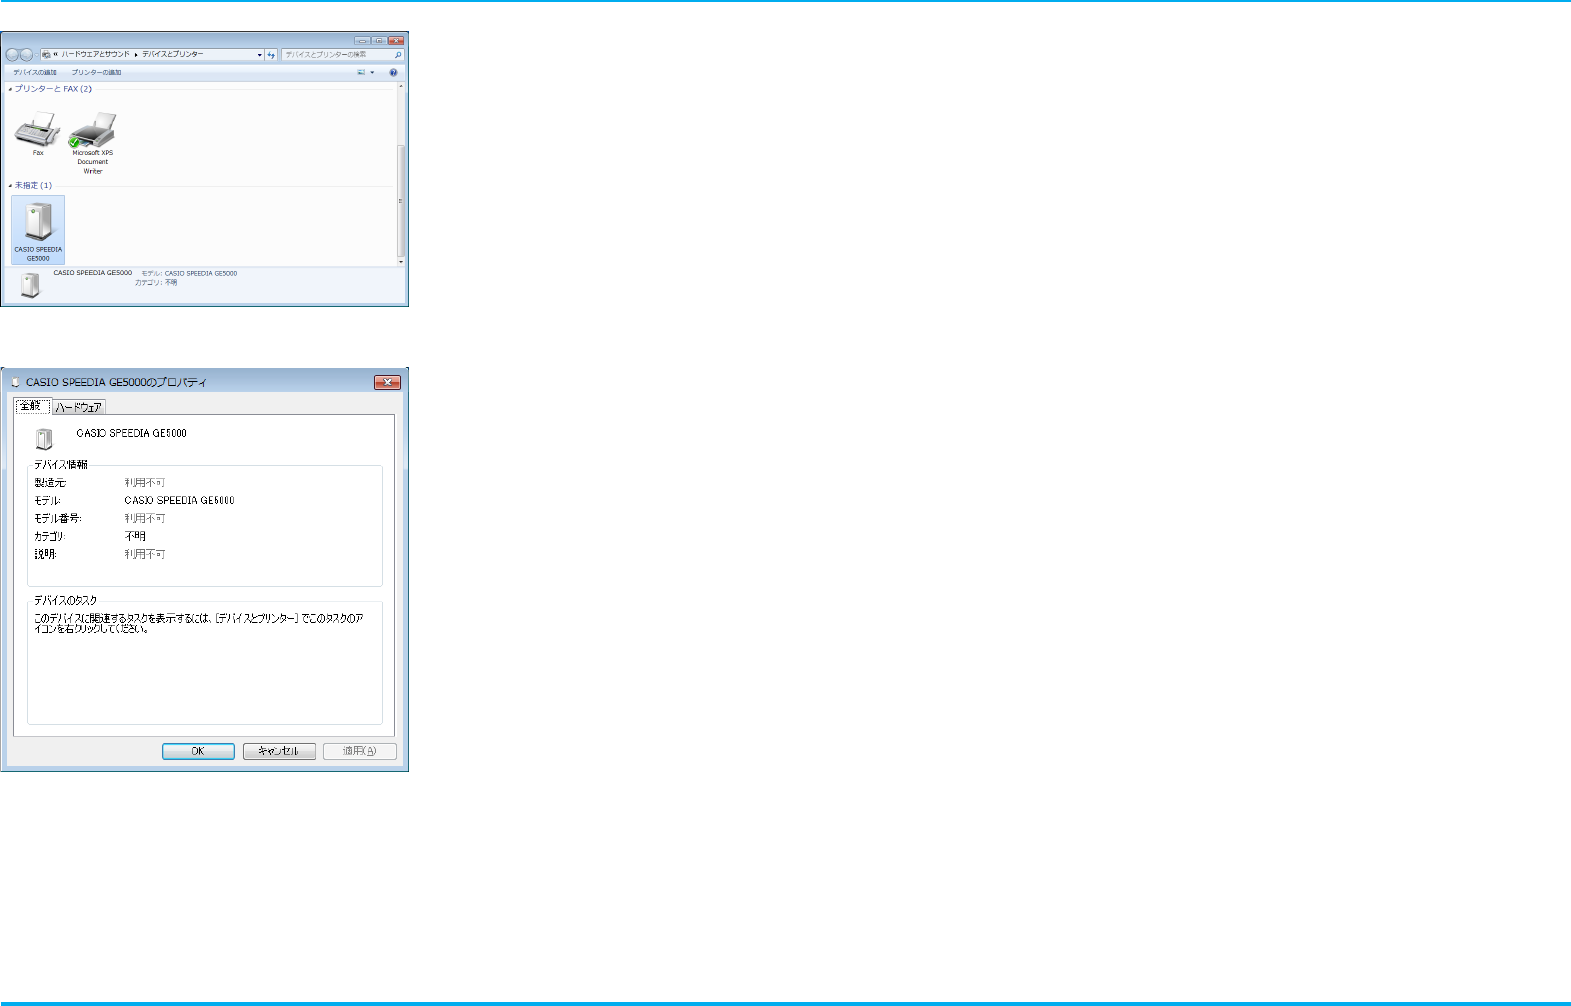Click the デバイスとプリンター breadcrumb
Screen dimensions: 1571x1006
pos(173,55)
